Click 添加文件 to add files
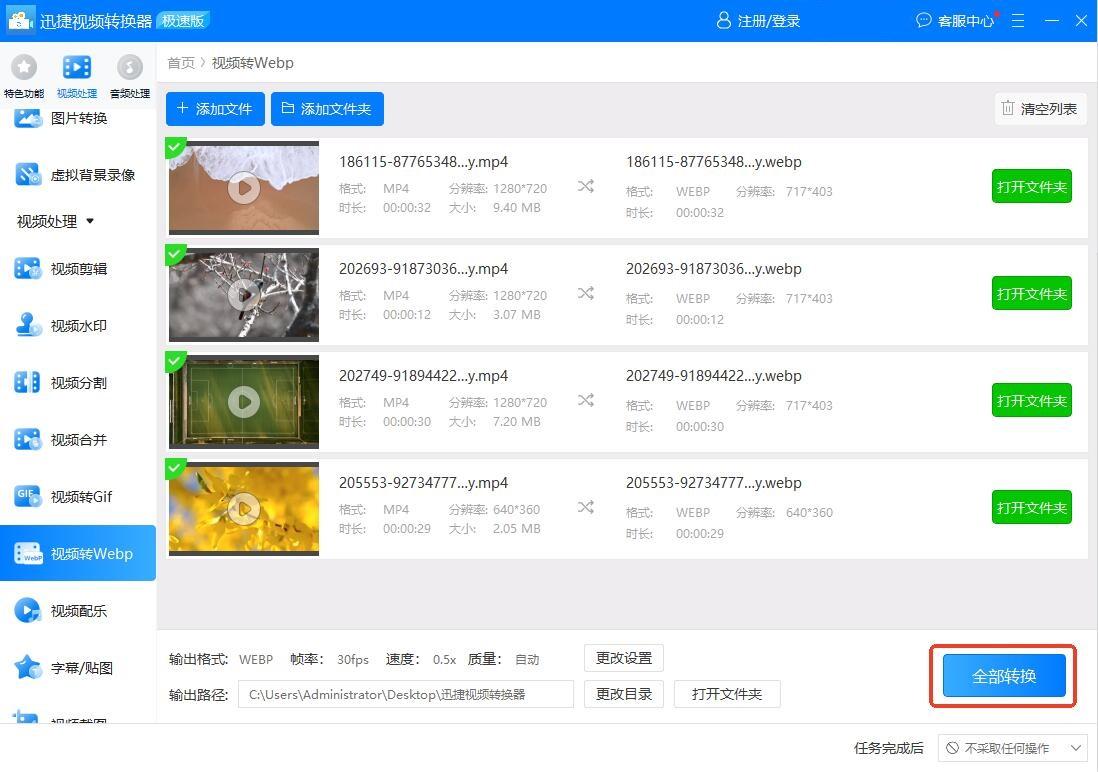 215,108
